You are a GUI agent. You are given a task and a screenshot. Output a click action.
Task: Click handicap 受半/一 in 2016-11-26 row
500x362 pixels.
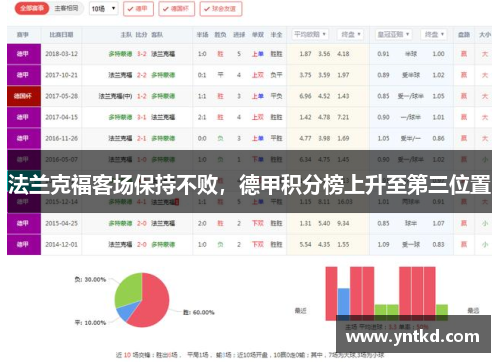click(410, 138)
